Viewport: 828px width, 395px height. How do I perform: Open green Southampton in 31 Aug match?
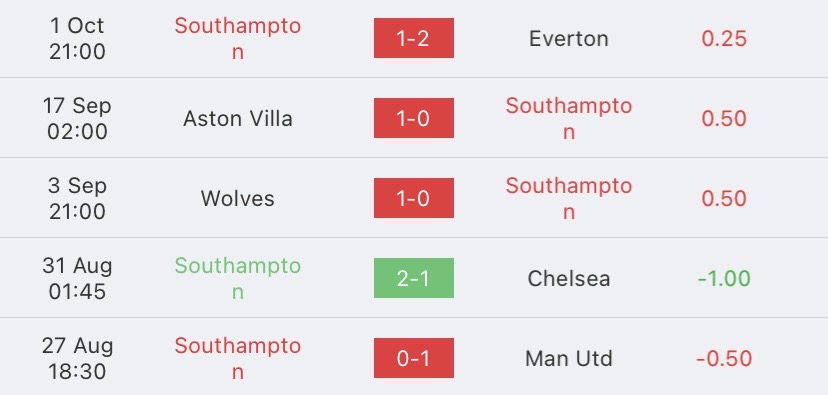(238, 279)
